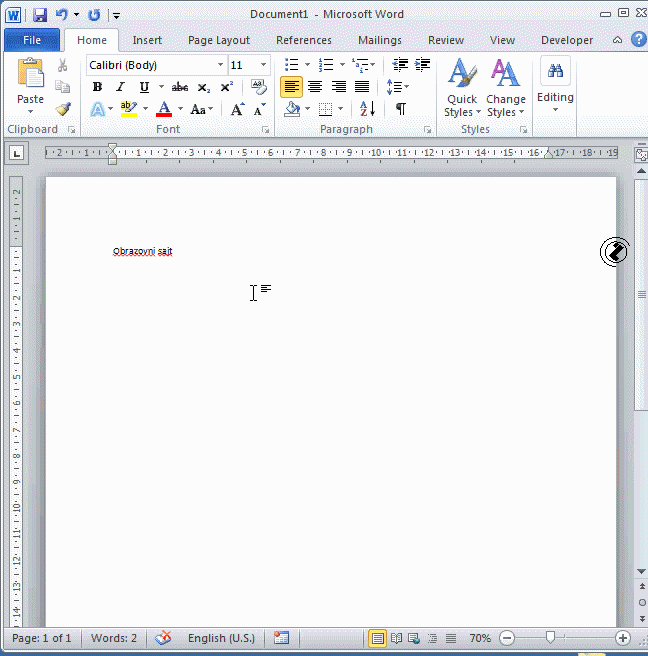Screen dimensions: 648x656
Task: Enable Center text alignment
Action: (x=315, y=87)
